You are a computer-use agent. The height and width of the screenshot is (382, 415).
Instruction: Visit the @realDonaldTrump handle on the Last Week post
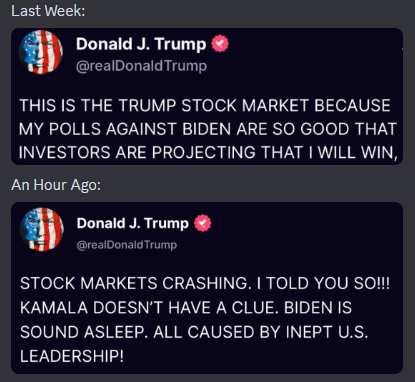(141, 66)
